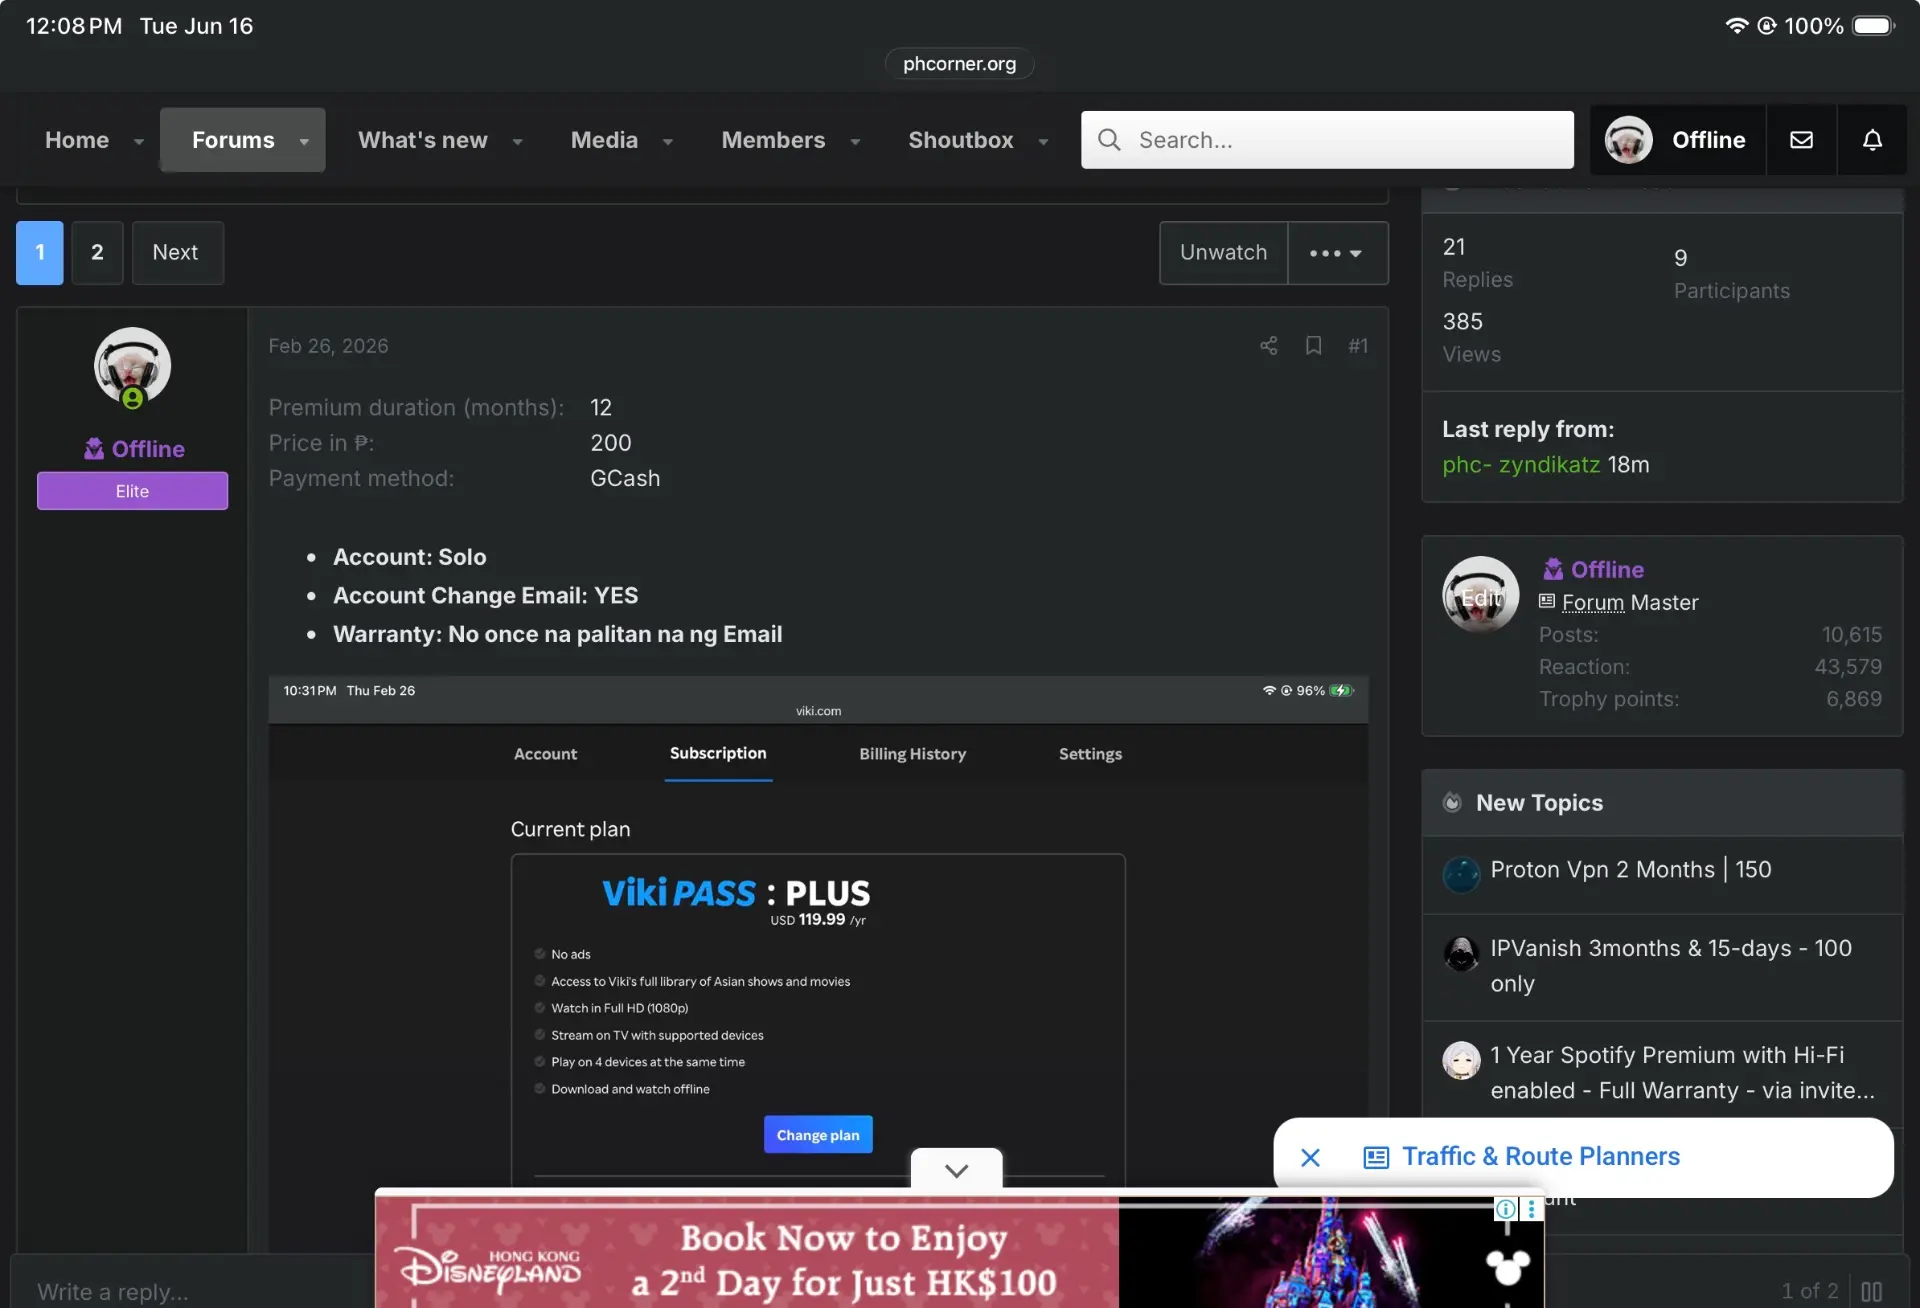Click Offline username under post avatar
This screenshot has width=1920, height=1308.
pos(148,449)
